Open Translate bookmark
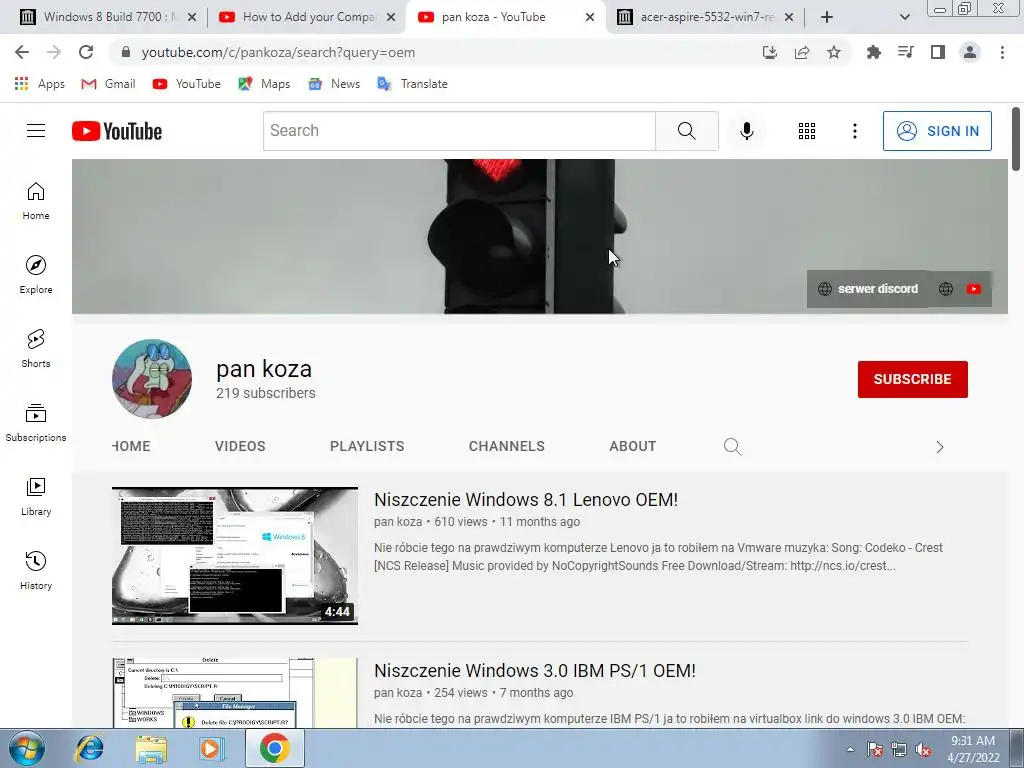 pyautogui.click(x=413, y=84)
